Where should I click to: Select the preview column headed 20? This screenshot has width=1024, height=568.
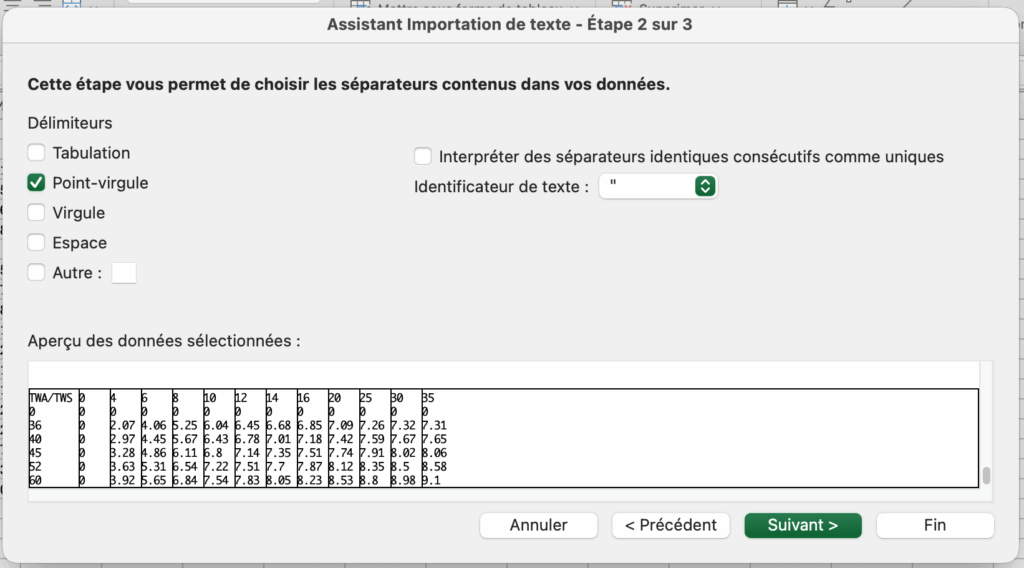335,397
